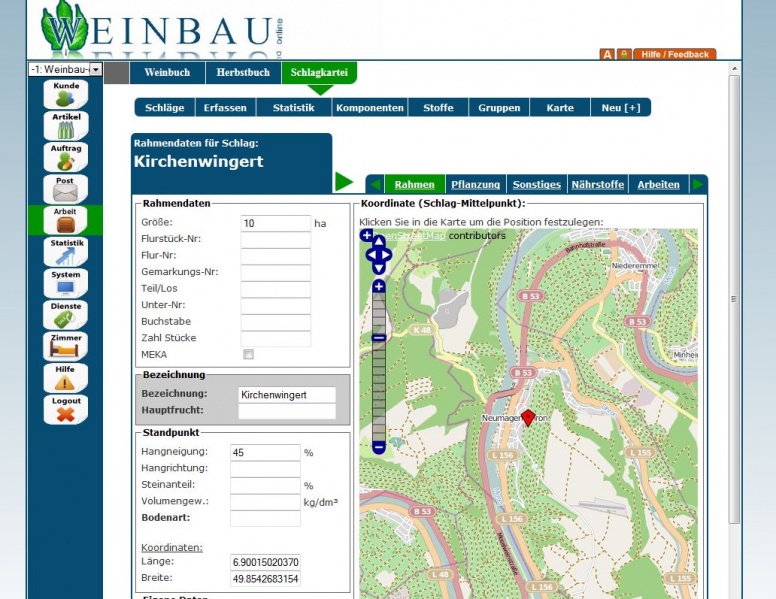Toggle the MEKA checkbox
This screenshot has height=599, width=776.
click(248, 354)
